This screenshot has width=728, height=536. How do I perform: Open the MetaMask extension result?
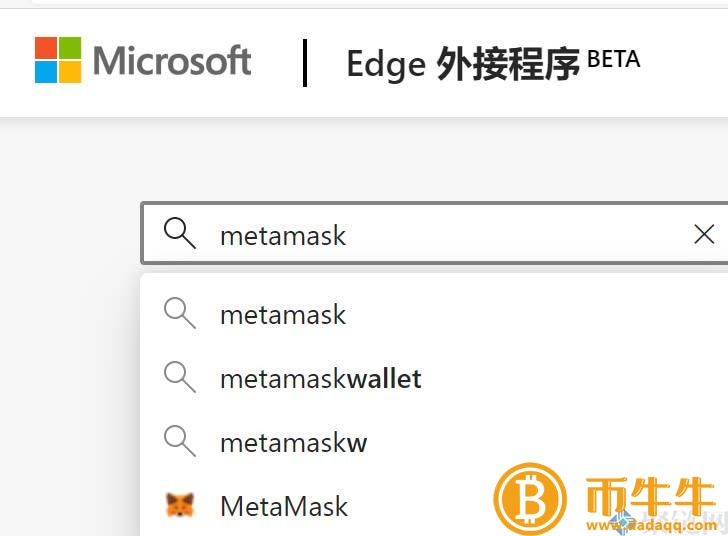coord(284,506)
